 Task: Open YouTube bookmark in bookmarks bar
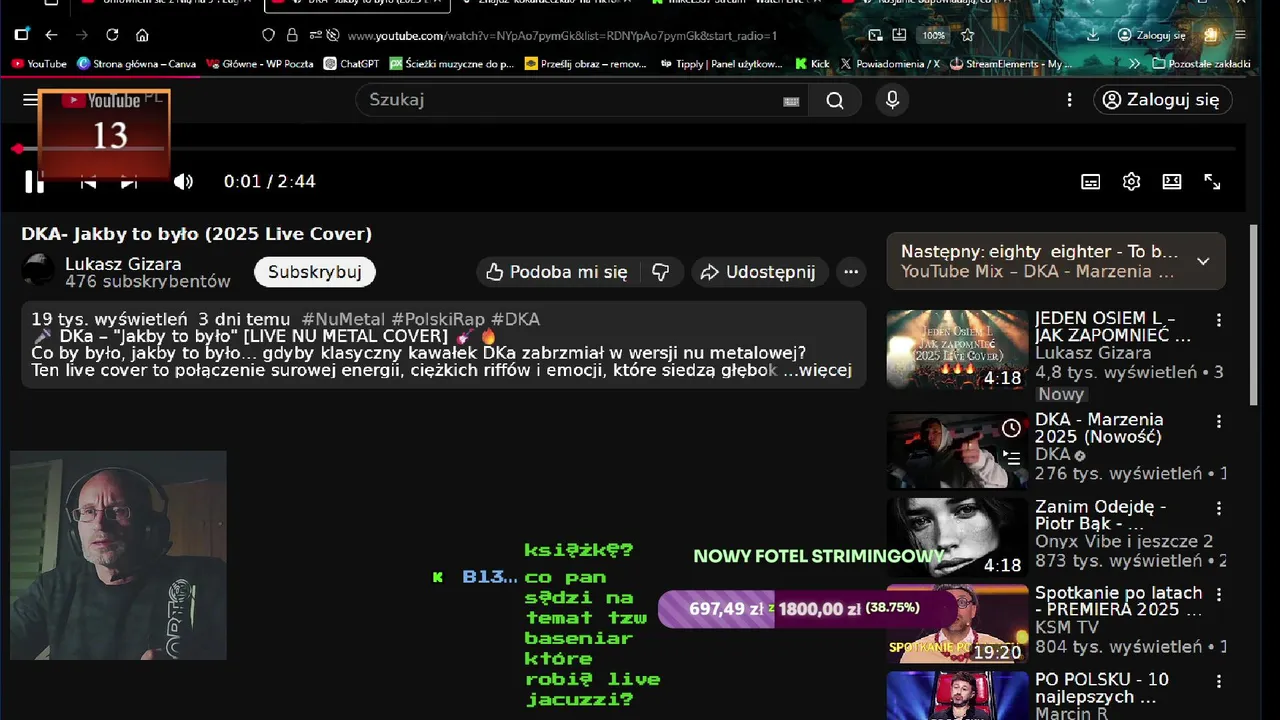pos(39,63)
